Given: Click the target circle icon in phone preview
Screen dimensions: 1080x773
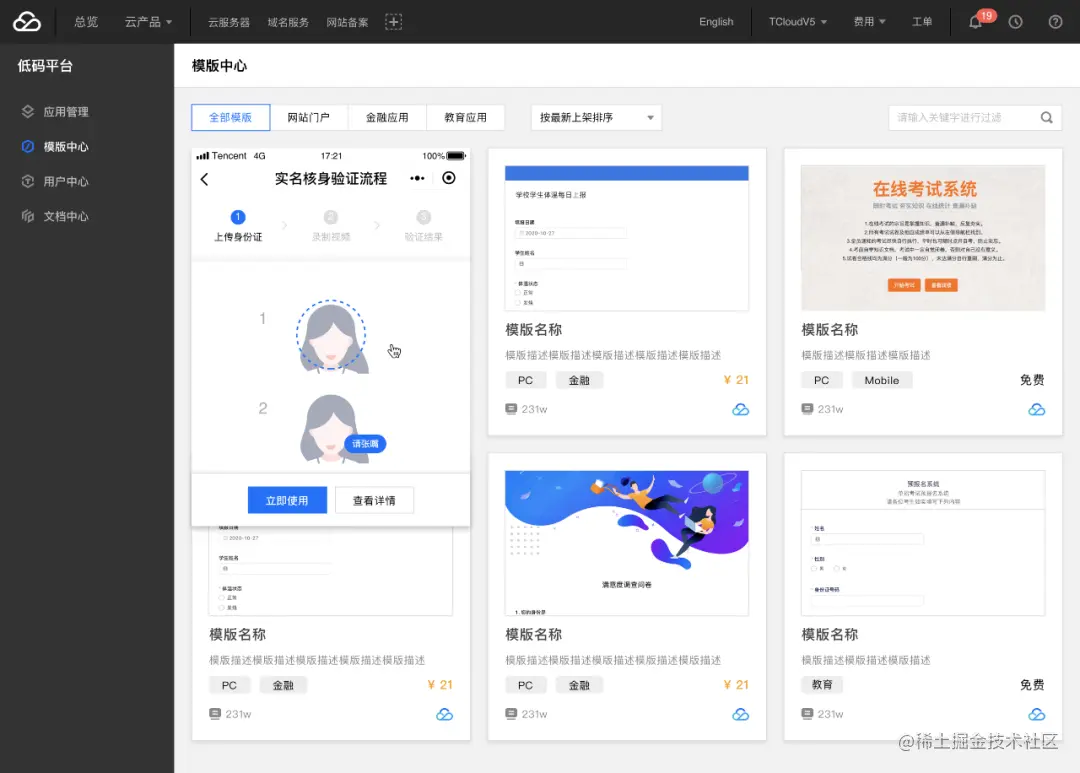Looking at the screenshot, I should pyautogui.click(x=448, y=178).
